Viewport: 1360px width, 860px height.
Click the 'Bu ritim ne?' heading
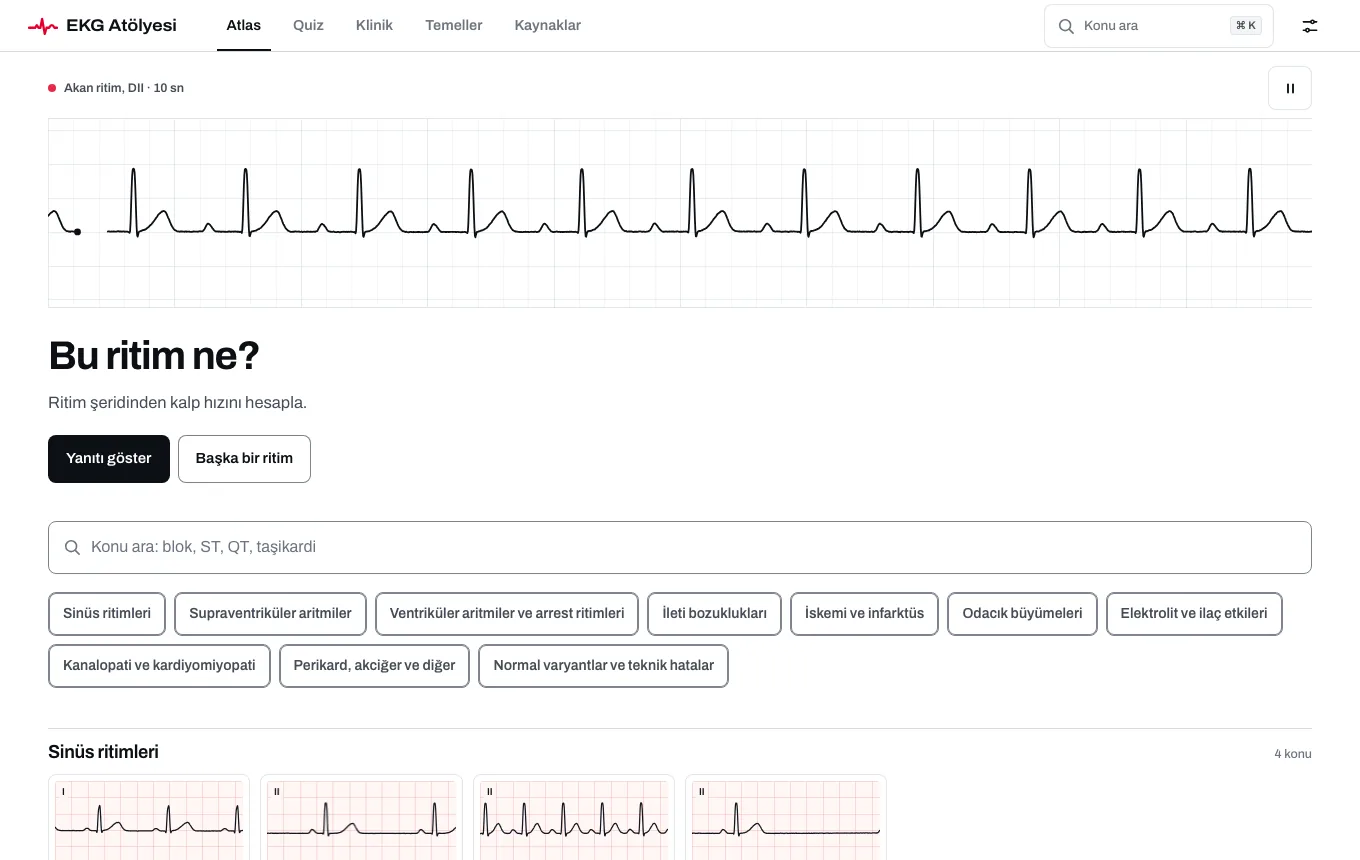pos(154,356)
